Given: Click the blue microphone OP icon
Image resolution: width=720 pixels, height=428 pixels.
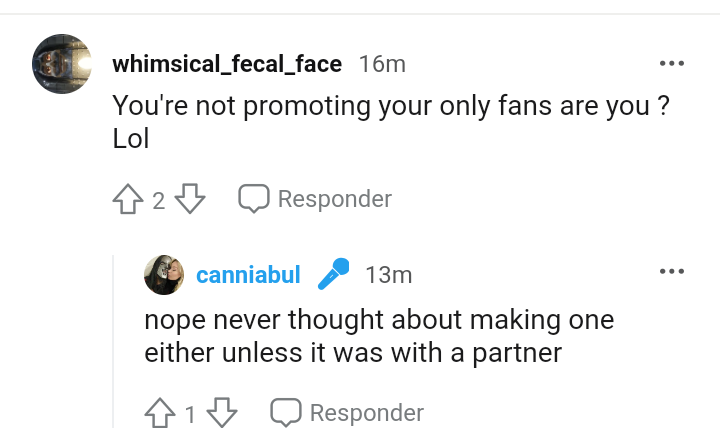Looking at the screenshot, I should click(333, 274).
